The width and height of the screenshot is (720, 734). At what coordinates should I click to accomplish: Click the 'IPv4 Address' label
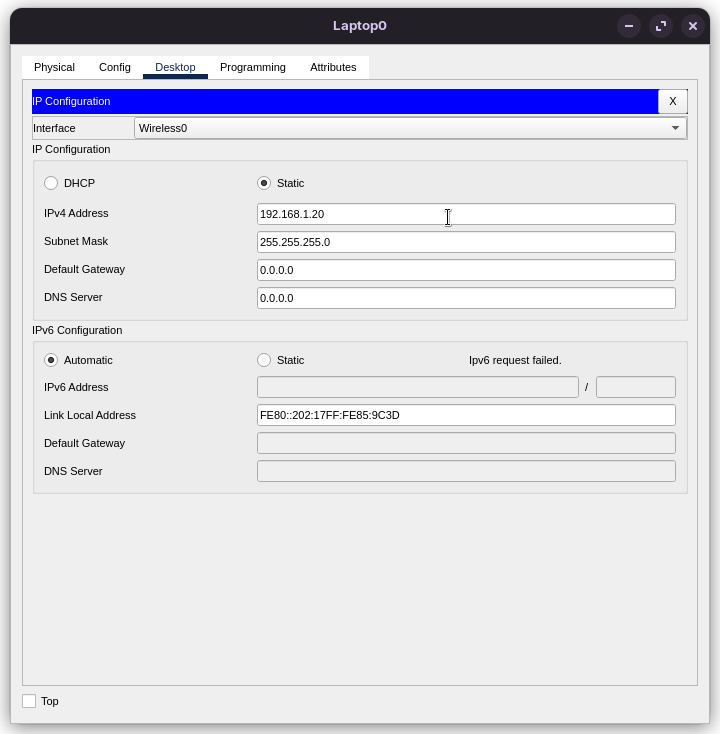pyautogui.click(x=76, y=213)
